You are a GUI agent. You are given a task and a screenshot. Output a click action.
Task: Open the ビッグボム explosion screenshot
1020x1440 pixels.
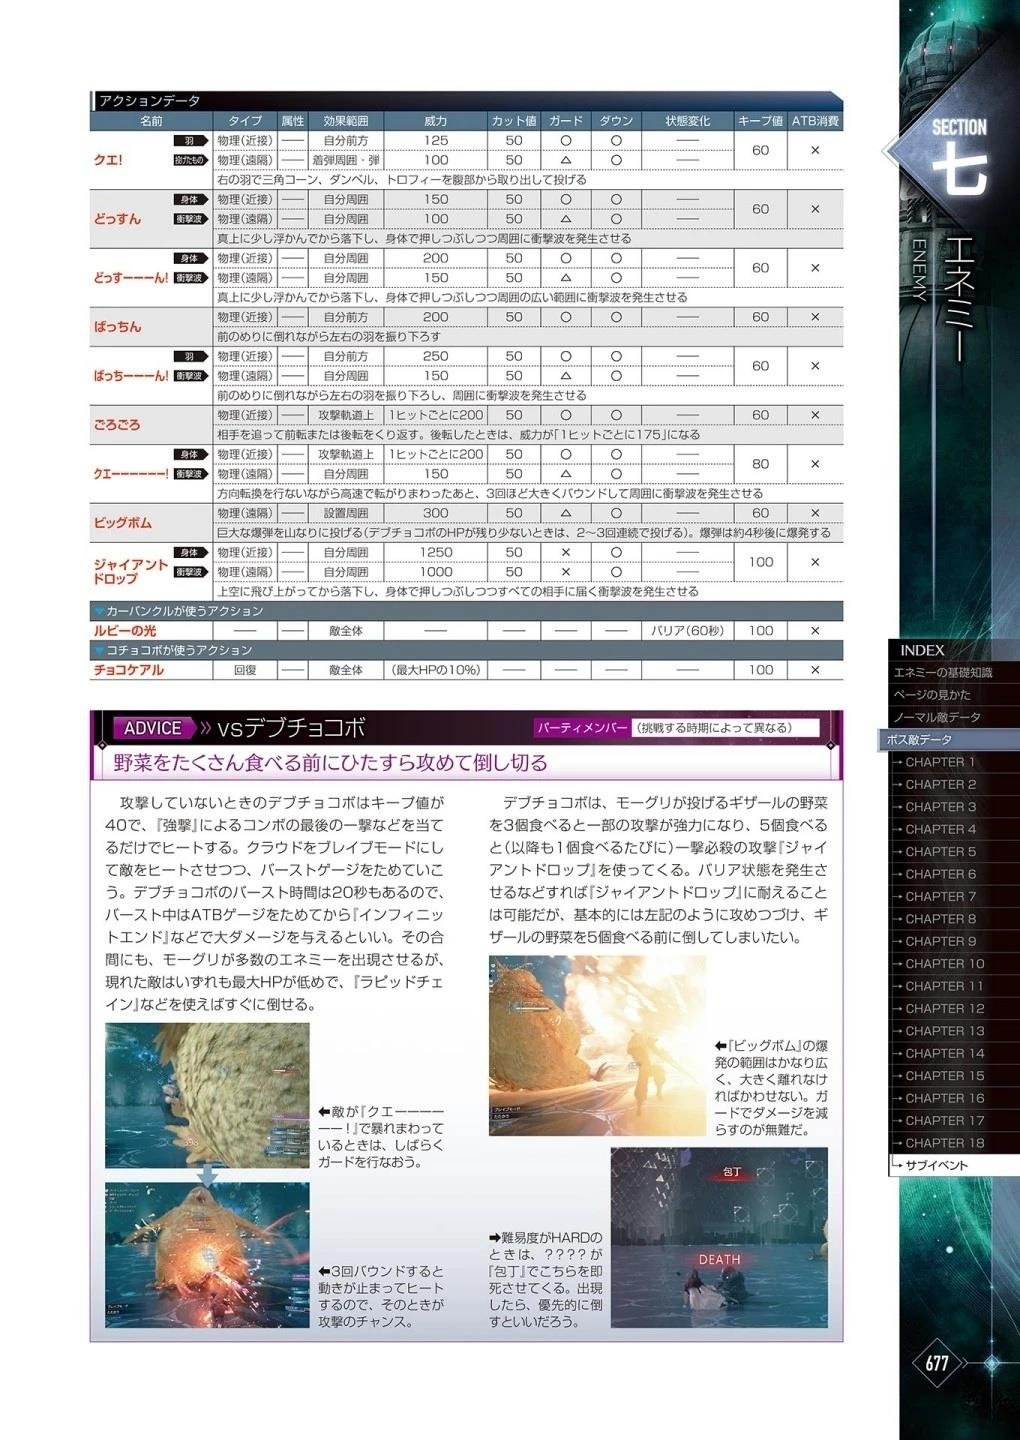[x=597, y=1045]
